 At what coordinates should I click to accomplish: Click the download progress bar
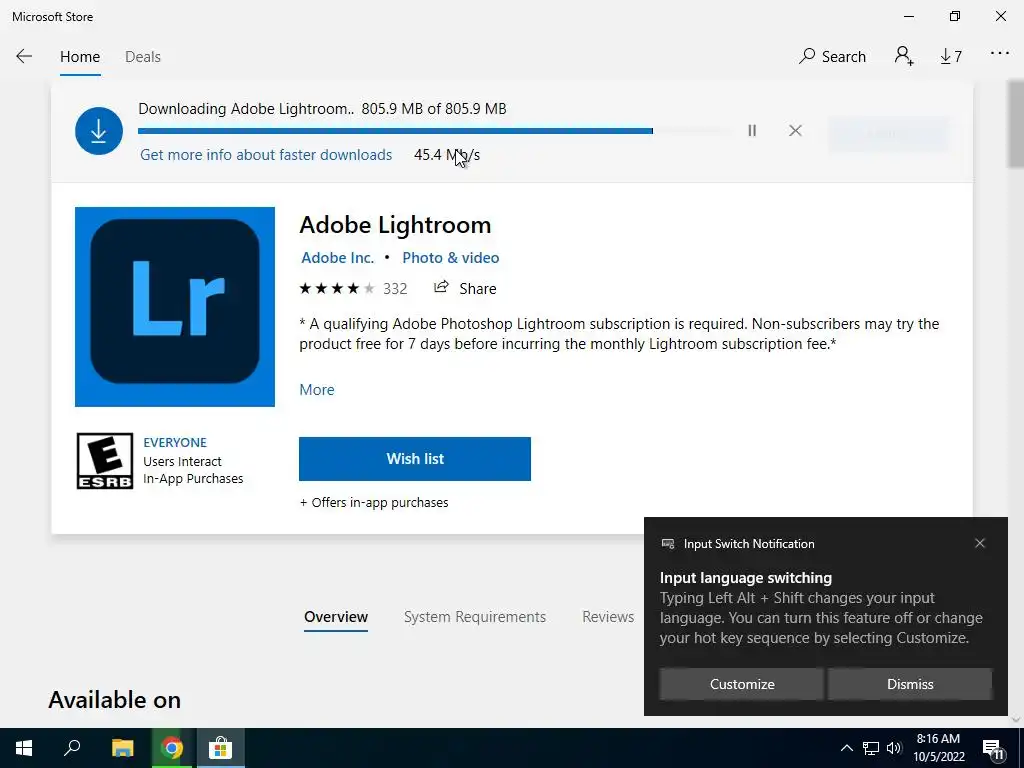tap(435, 131)
